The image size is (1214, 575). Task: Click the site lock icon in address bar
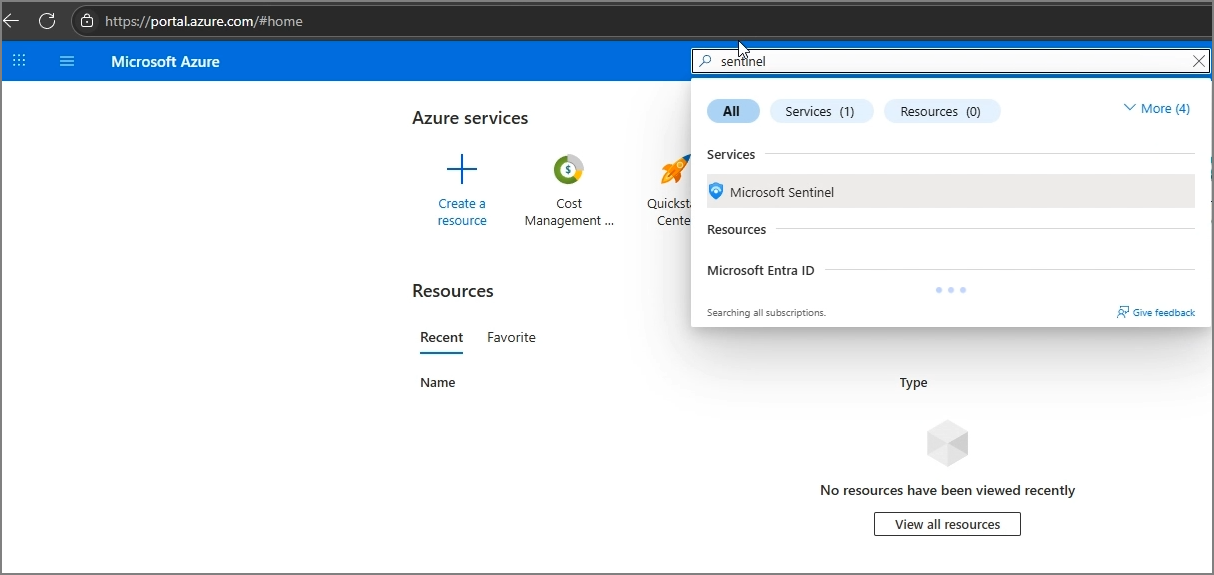87,20
